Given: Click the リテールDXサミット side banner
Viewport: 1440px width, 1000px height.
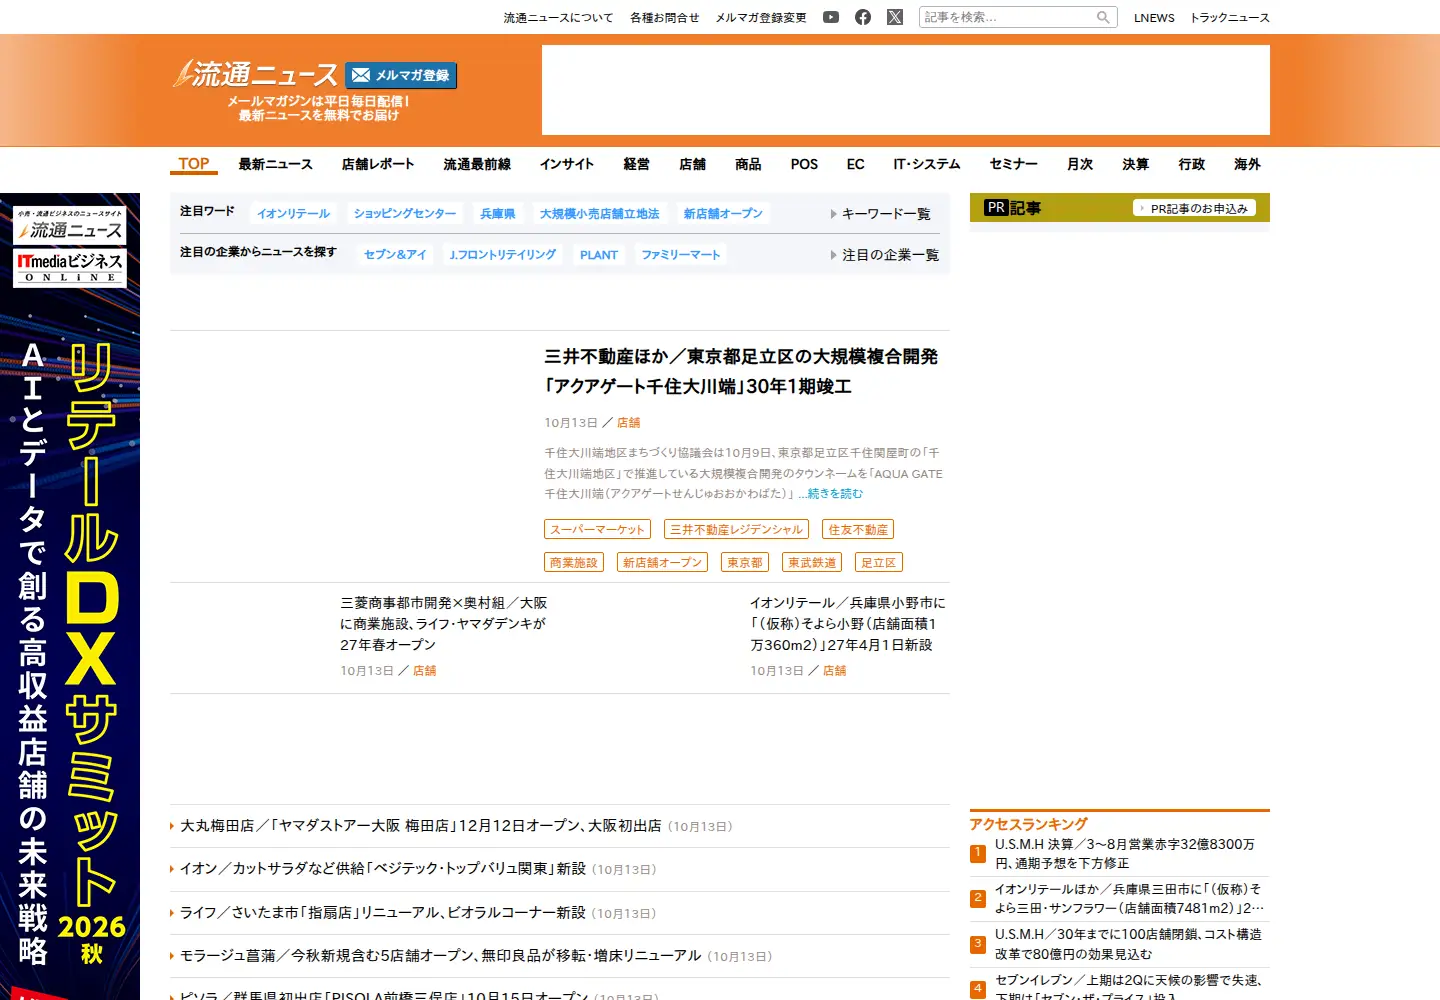Looking at the screenshot, I should 70,596.
